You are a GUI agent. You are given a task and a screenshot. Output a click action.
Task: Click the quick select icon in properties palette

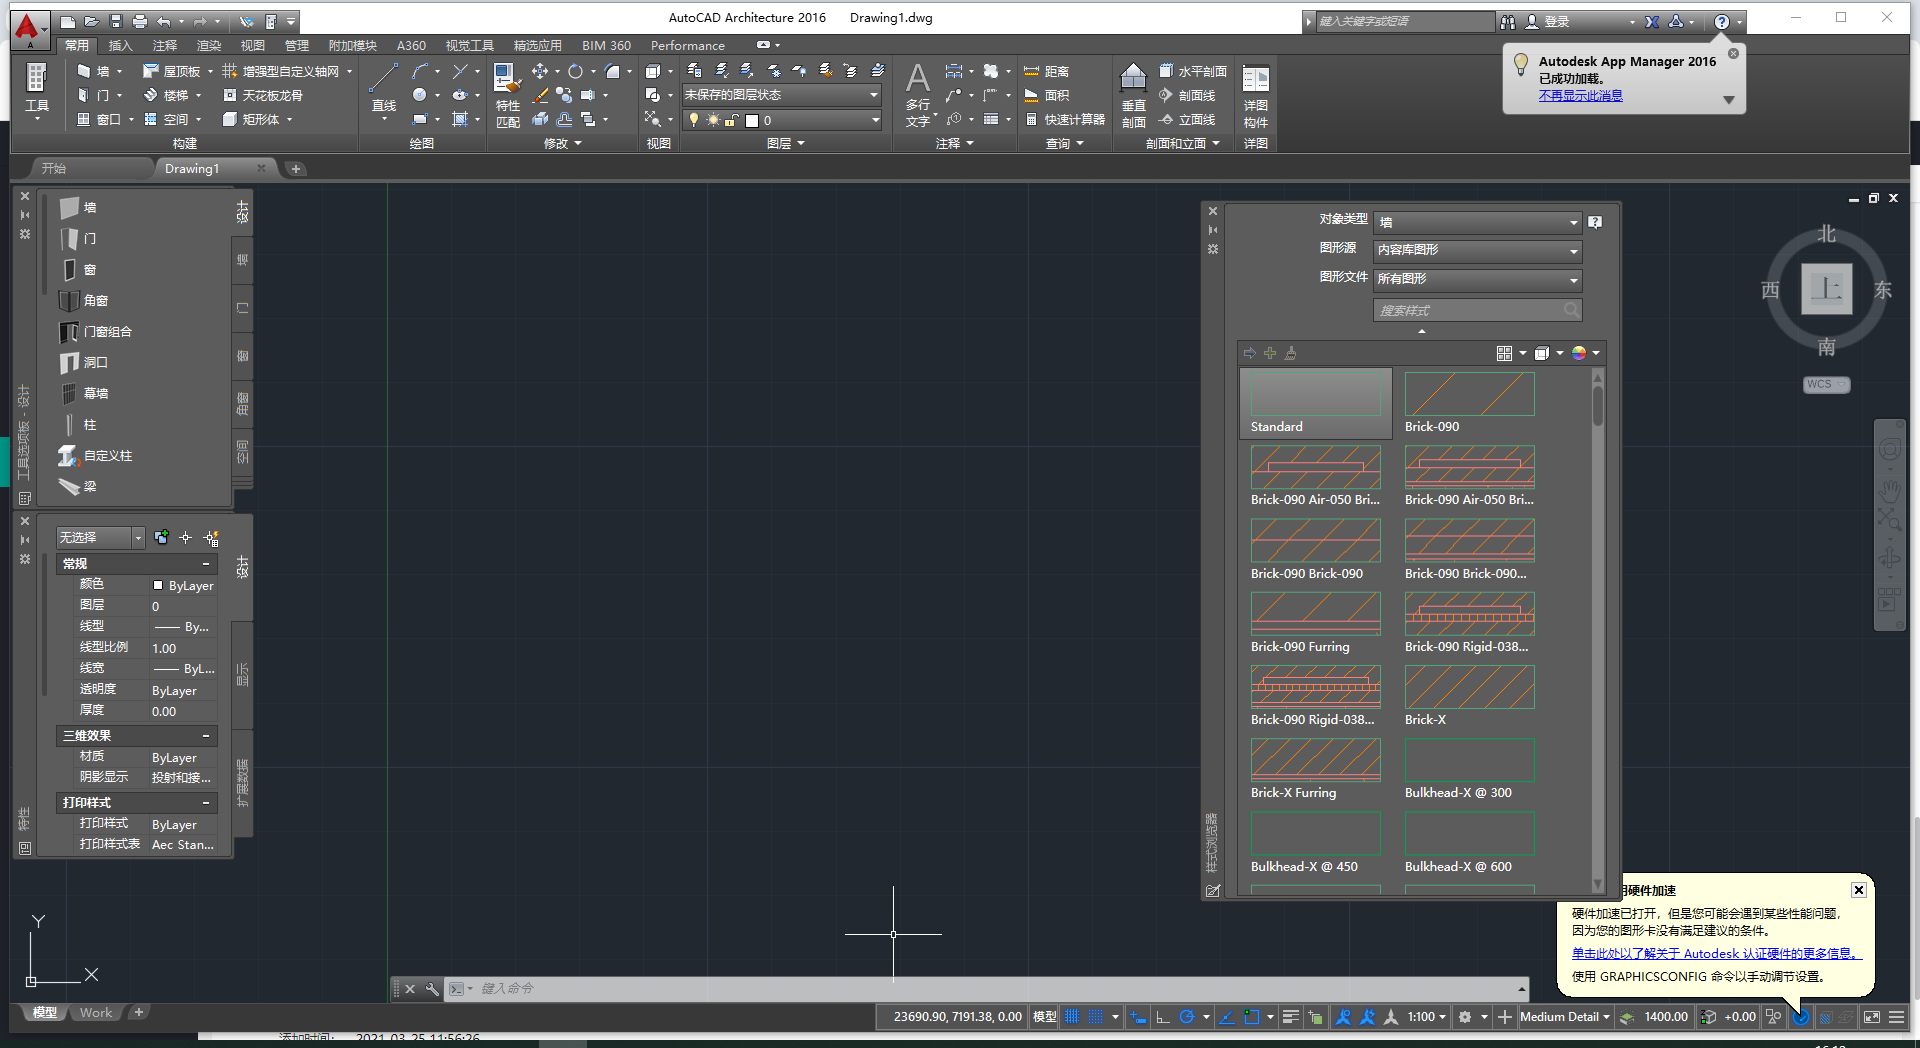pyautogui.click(x=211, y=538)
